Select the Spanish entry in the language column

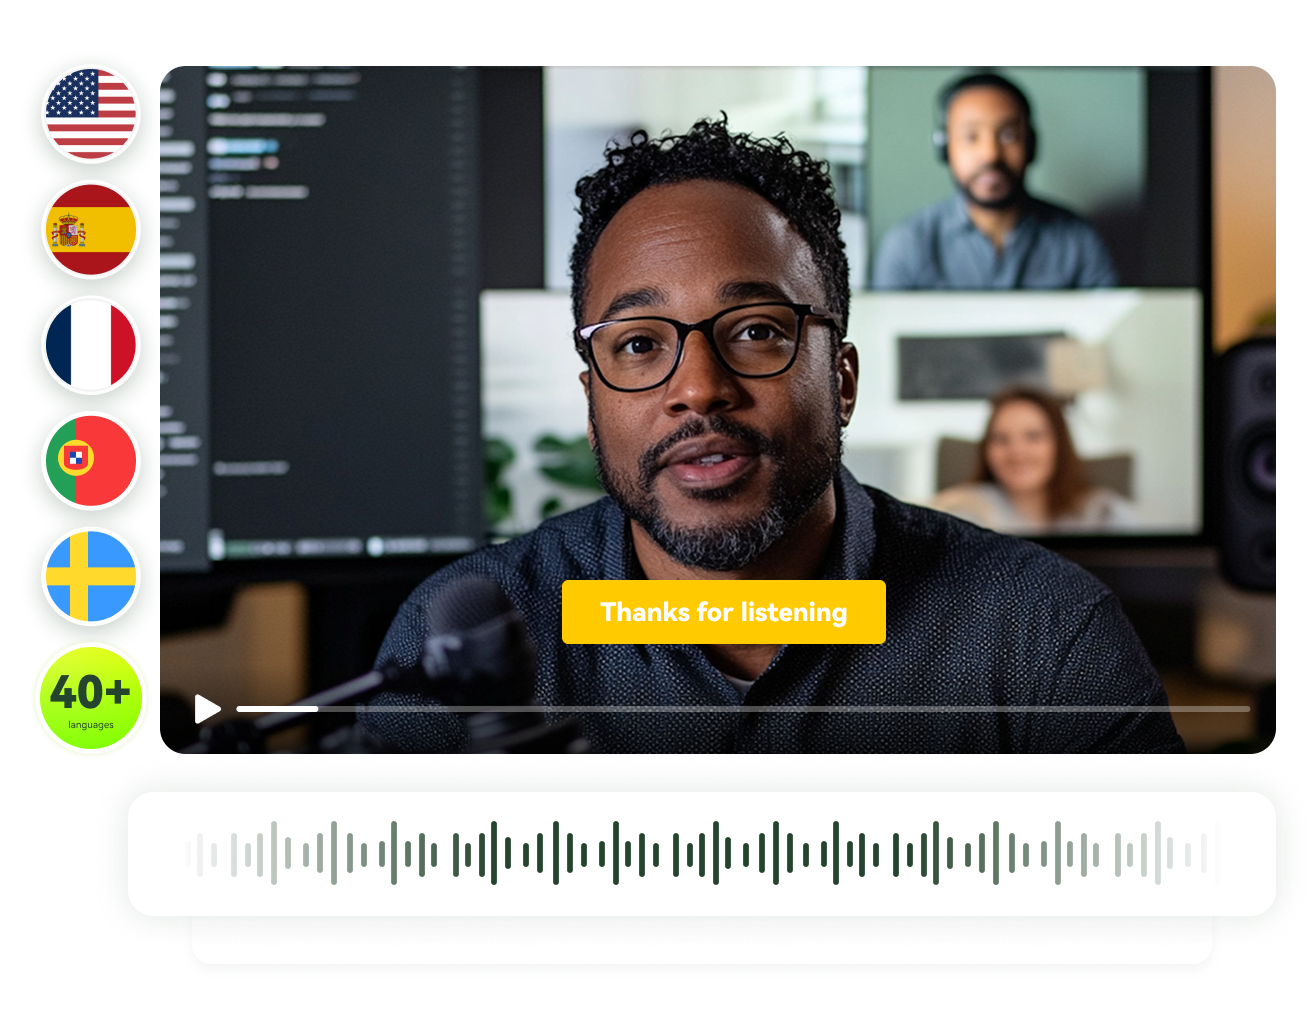click(91, 231)
